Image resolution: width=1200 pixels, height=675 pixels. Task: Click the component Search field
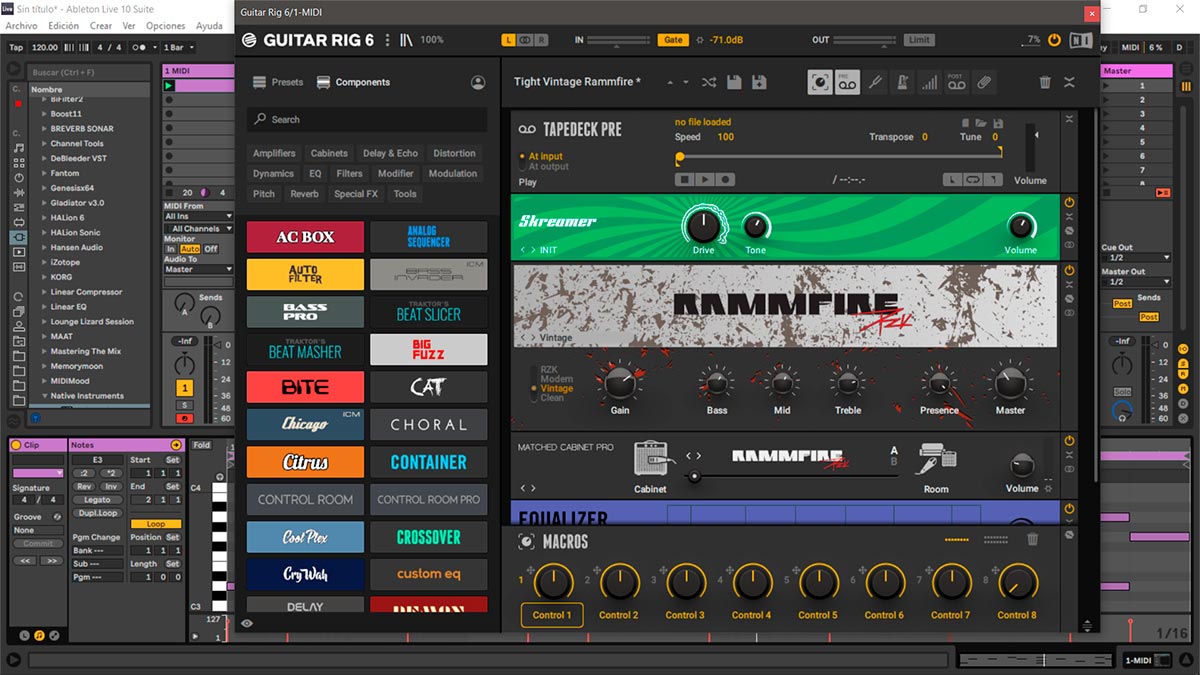[367, 119]
